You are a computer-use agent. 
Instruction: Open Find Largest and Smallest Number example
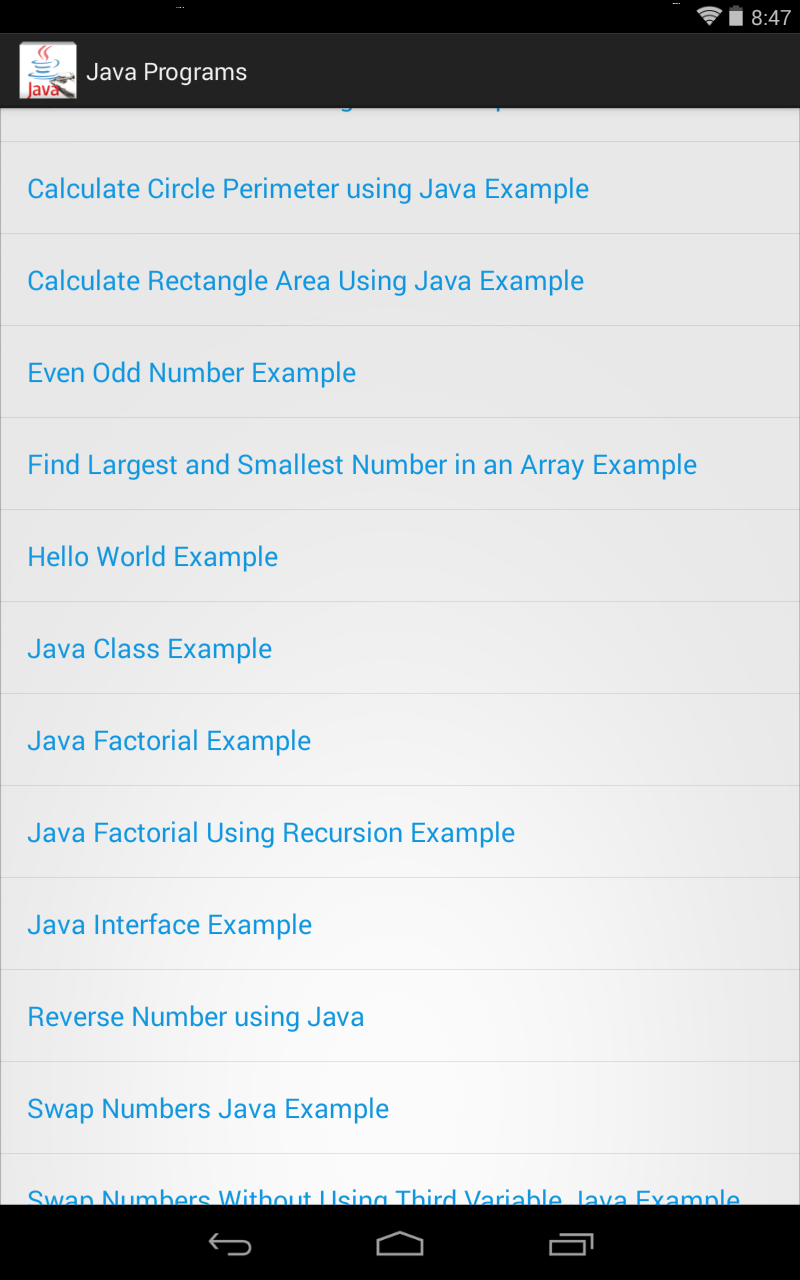[362, 464]
